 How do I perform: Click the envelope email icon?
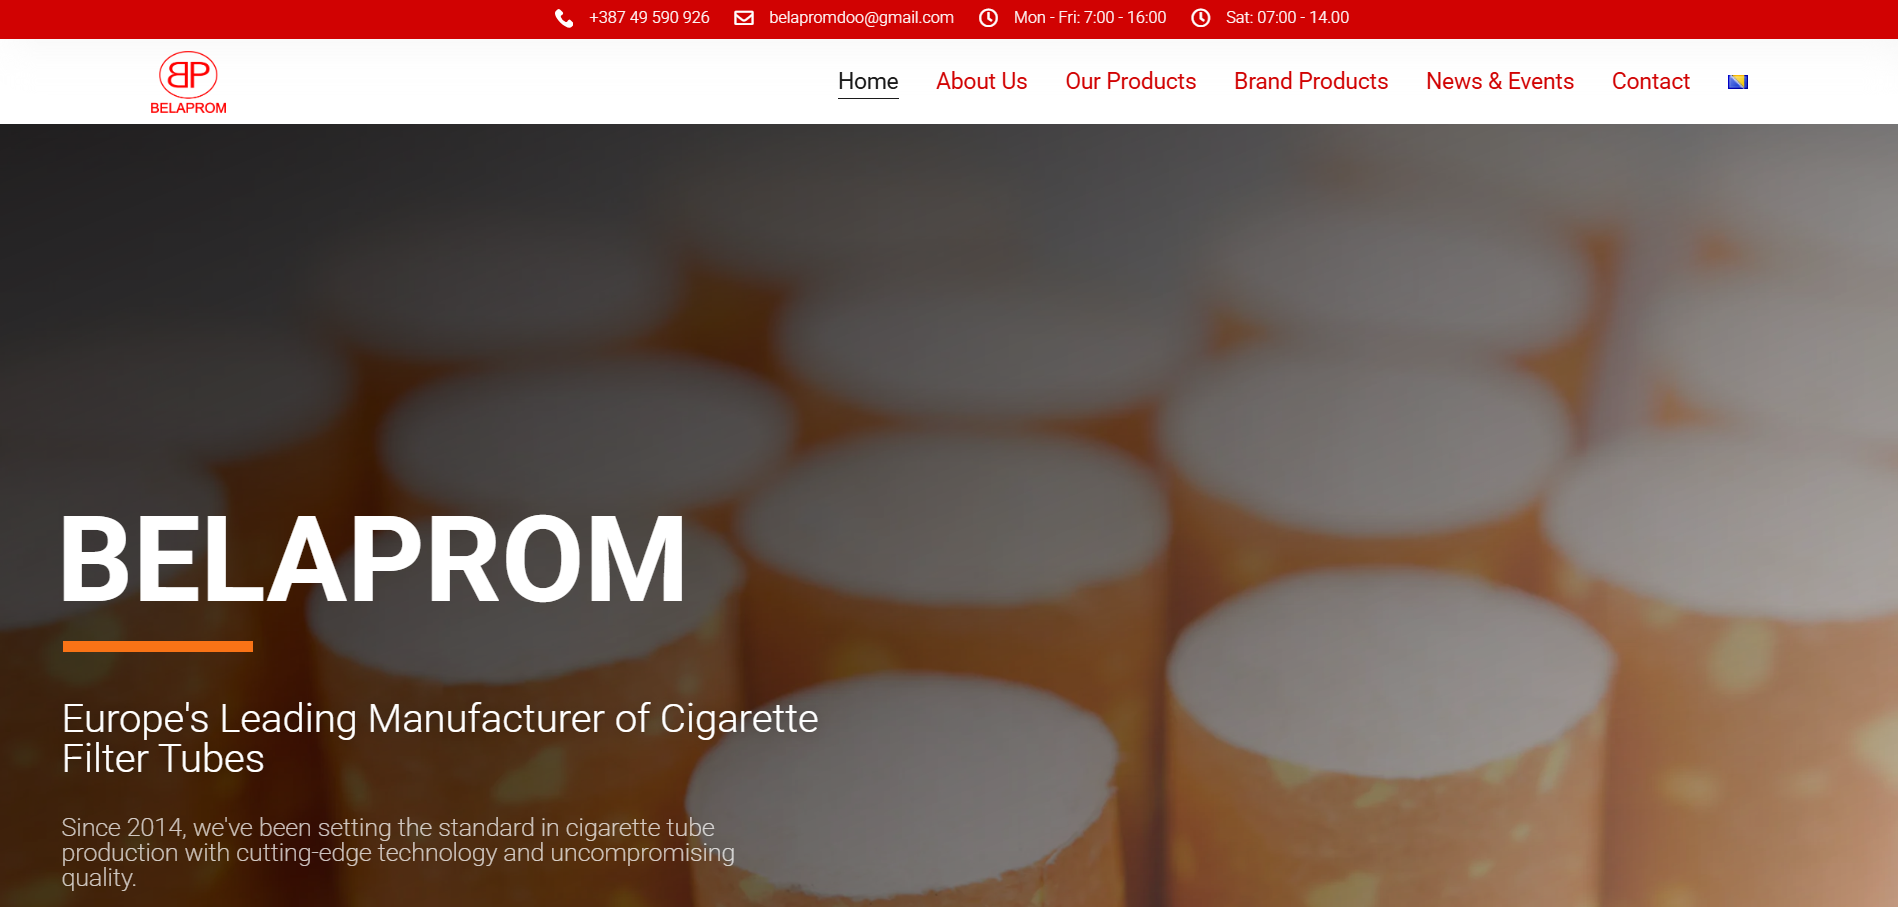(x=744, y=18)
